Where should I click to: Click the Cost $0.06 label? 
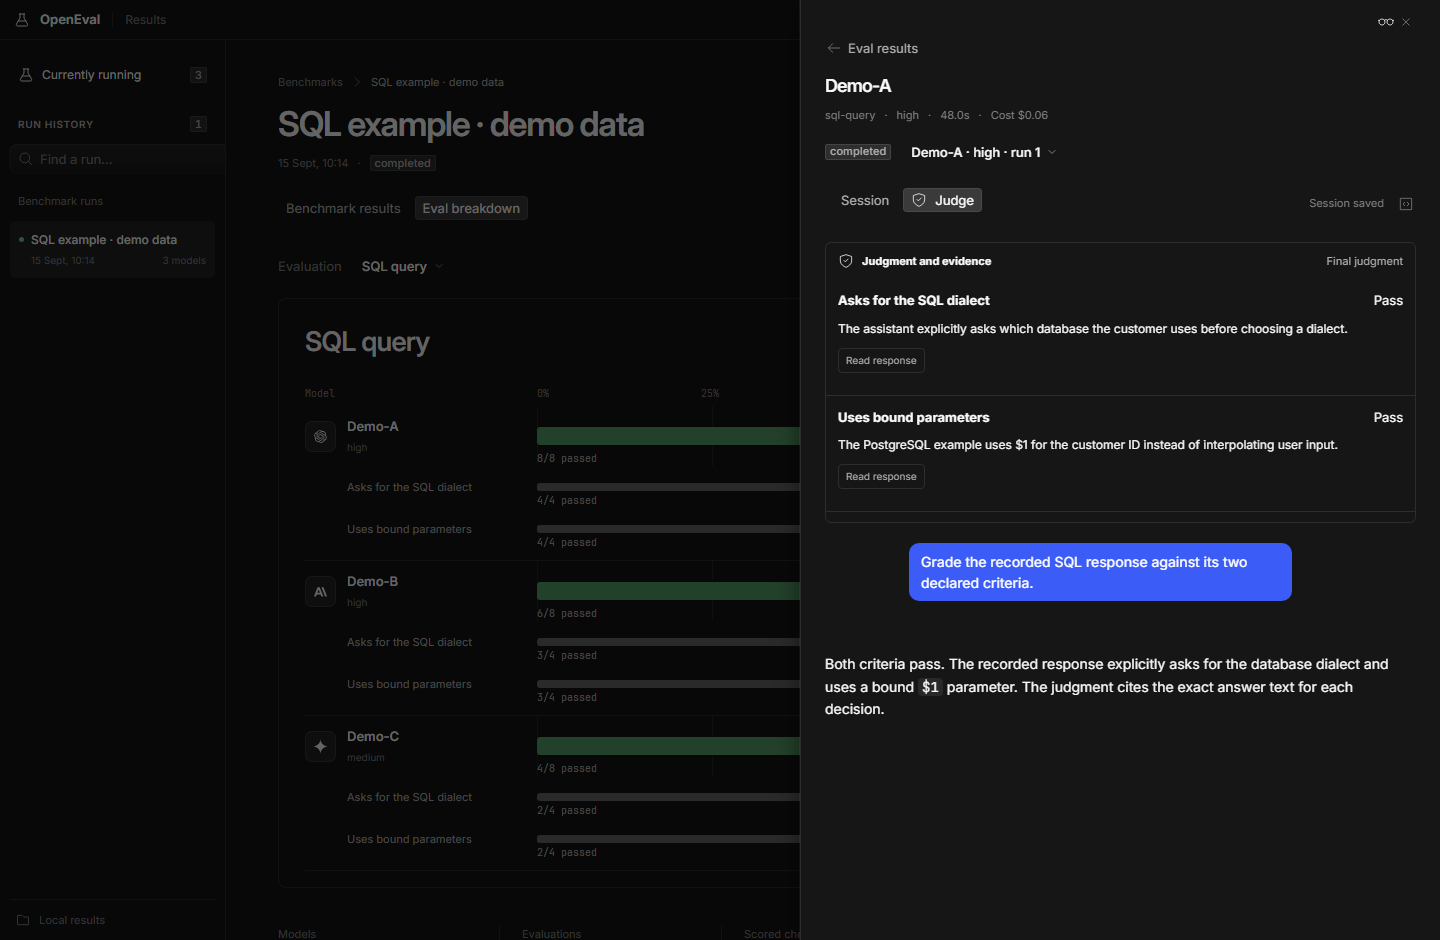pos(1019,115)
